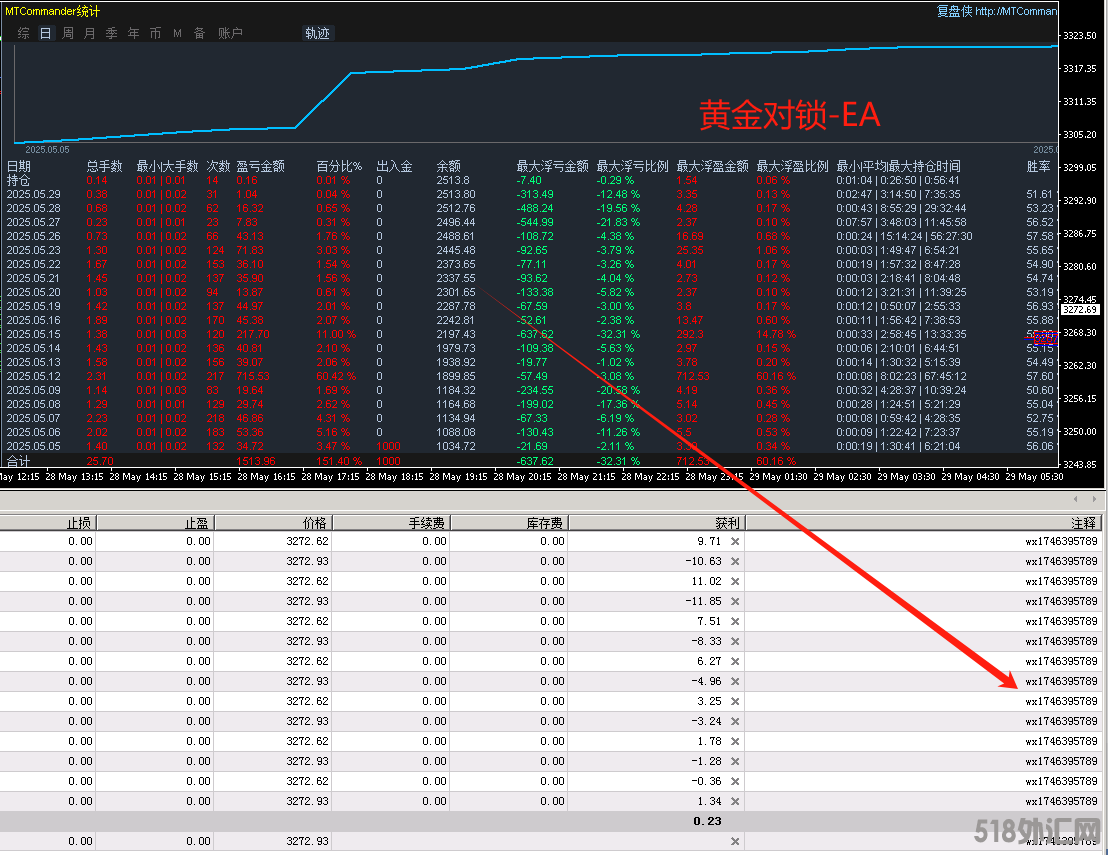Select the 日 (daily) statistics view

click(x=46, y=33)
